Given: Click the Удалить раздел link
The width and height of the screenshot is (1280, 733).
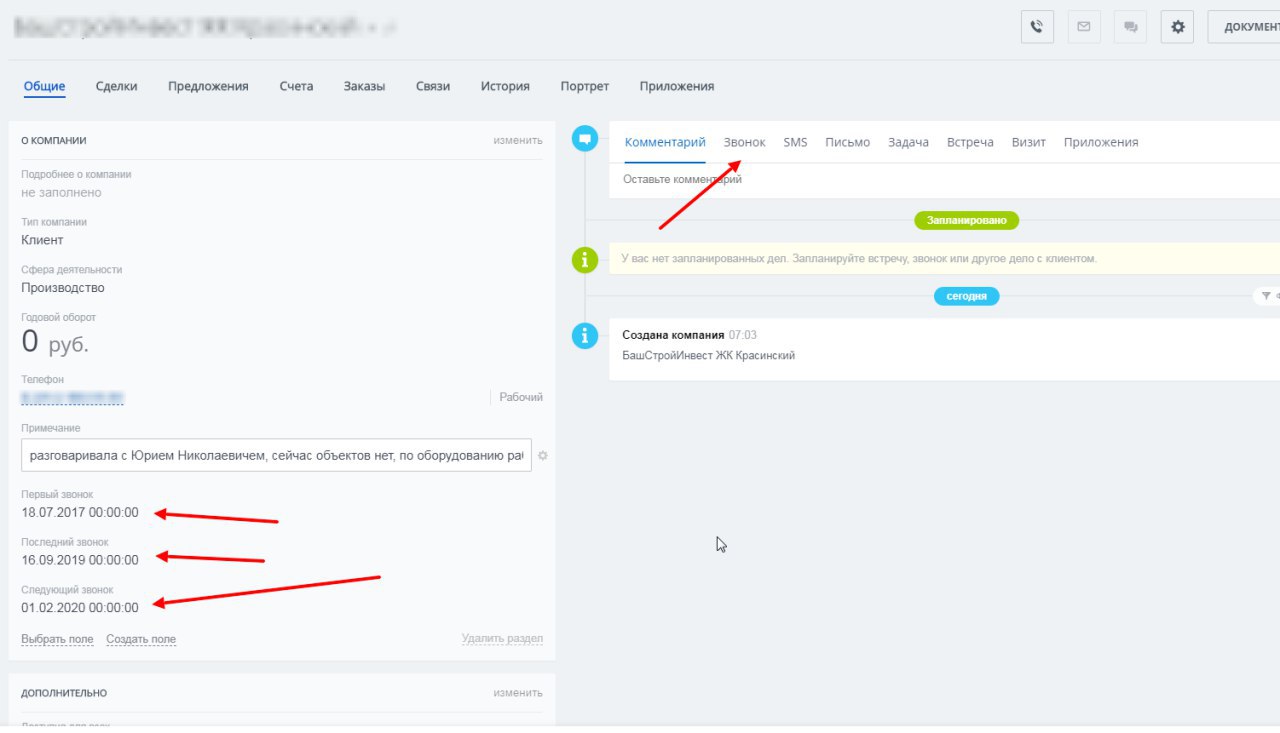Looking at the screenshot, I should tap(502, 638).
